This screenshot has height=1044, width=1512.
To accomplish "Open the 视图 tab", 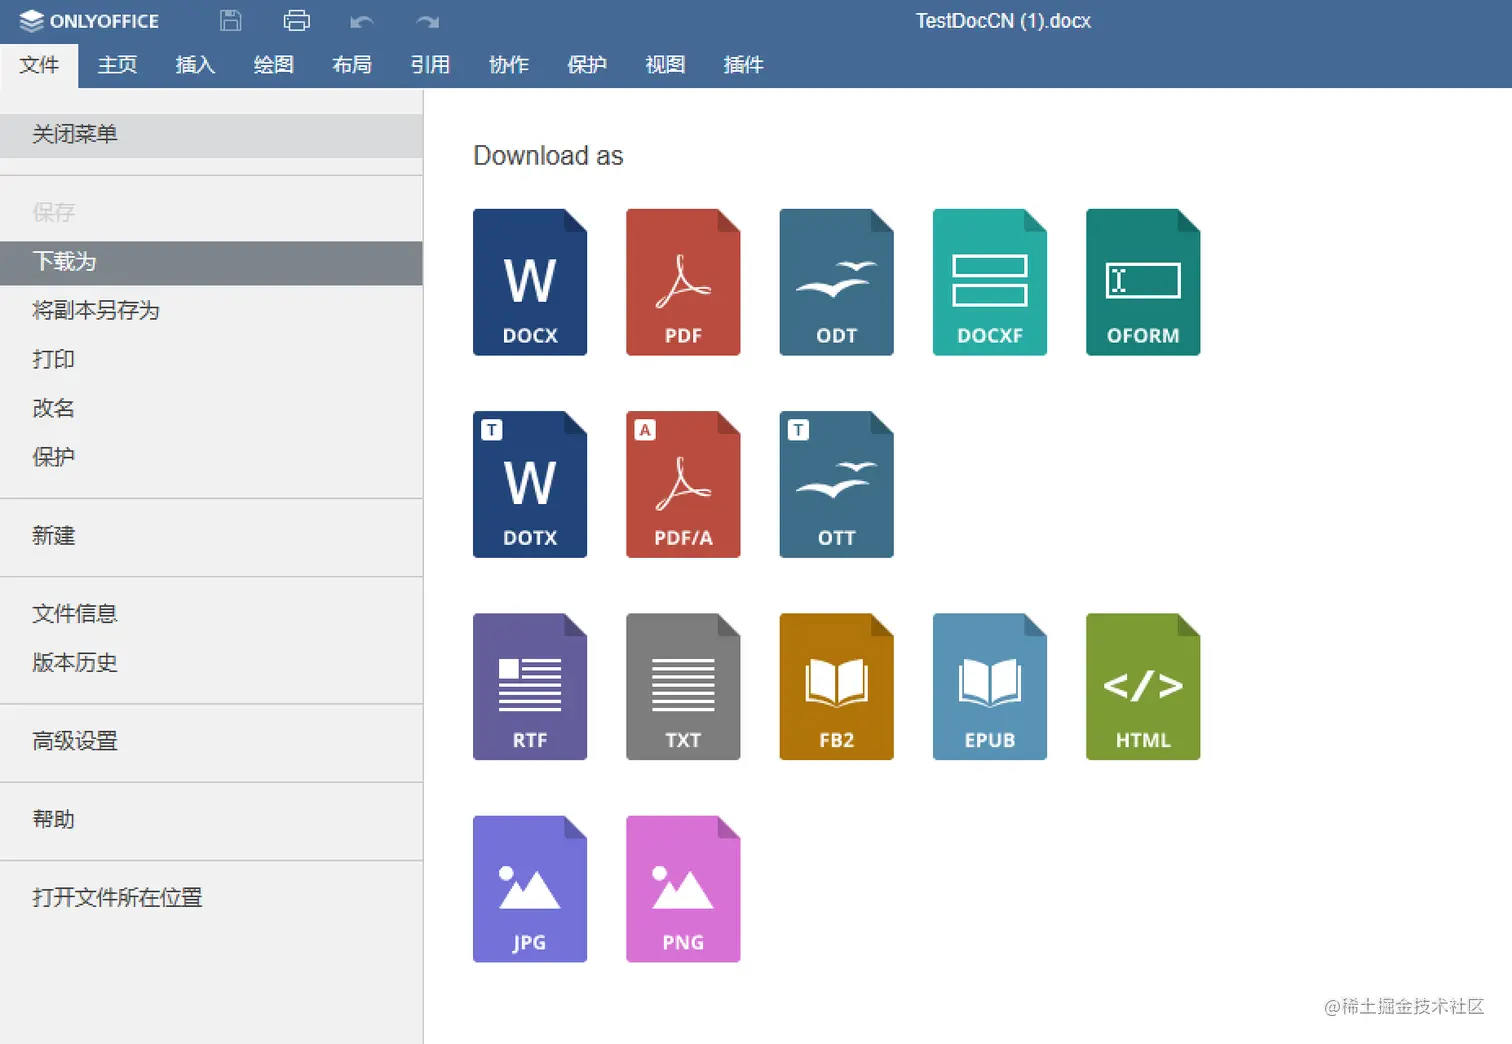I will [665, 65].
